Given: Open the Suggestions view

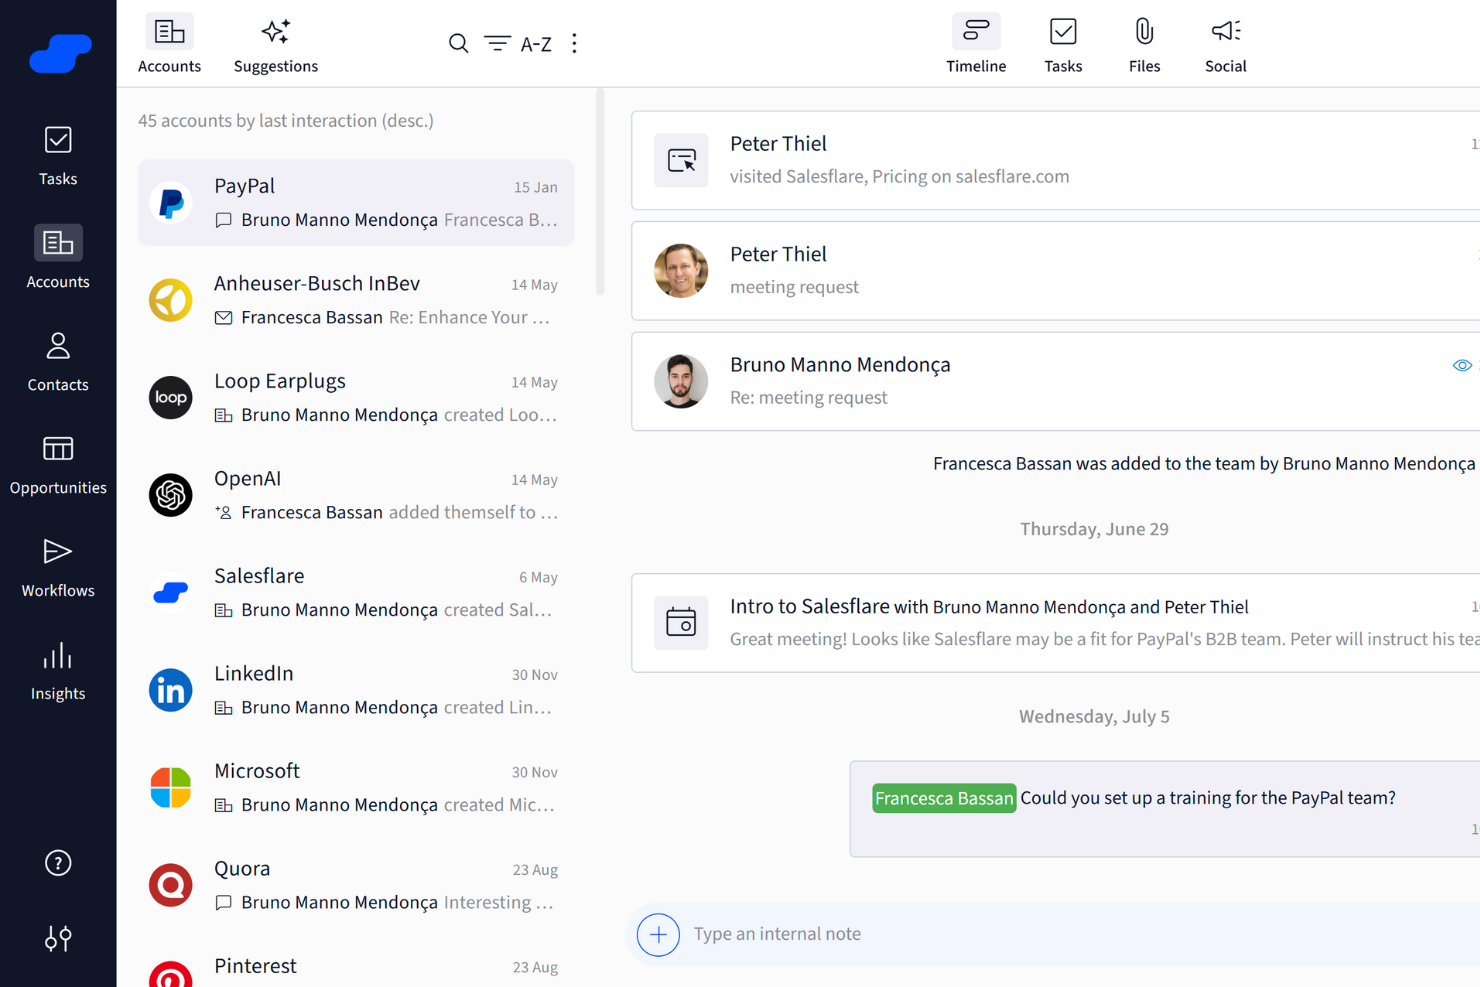Looking at the screenshot, I should point(275,43).
